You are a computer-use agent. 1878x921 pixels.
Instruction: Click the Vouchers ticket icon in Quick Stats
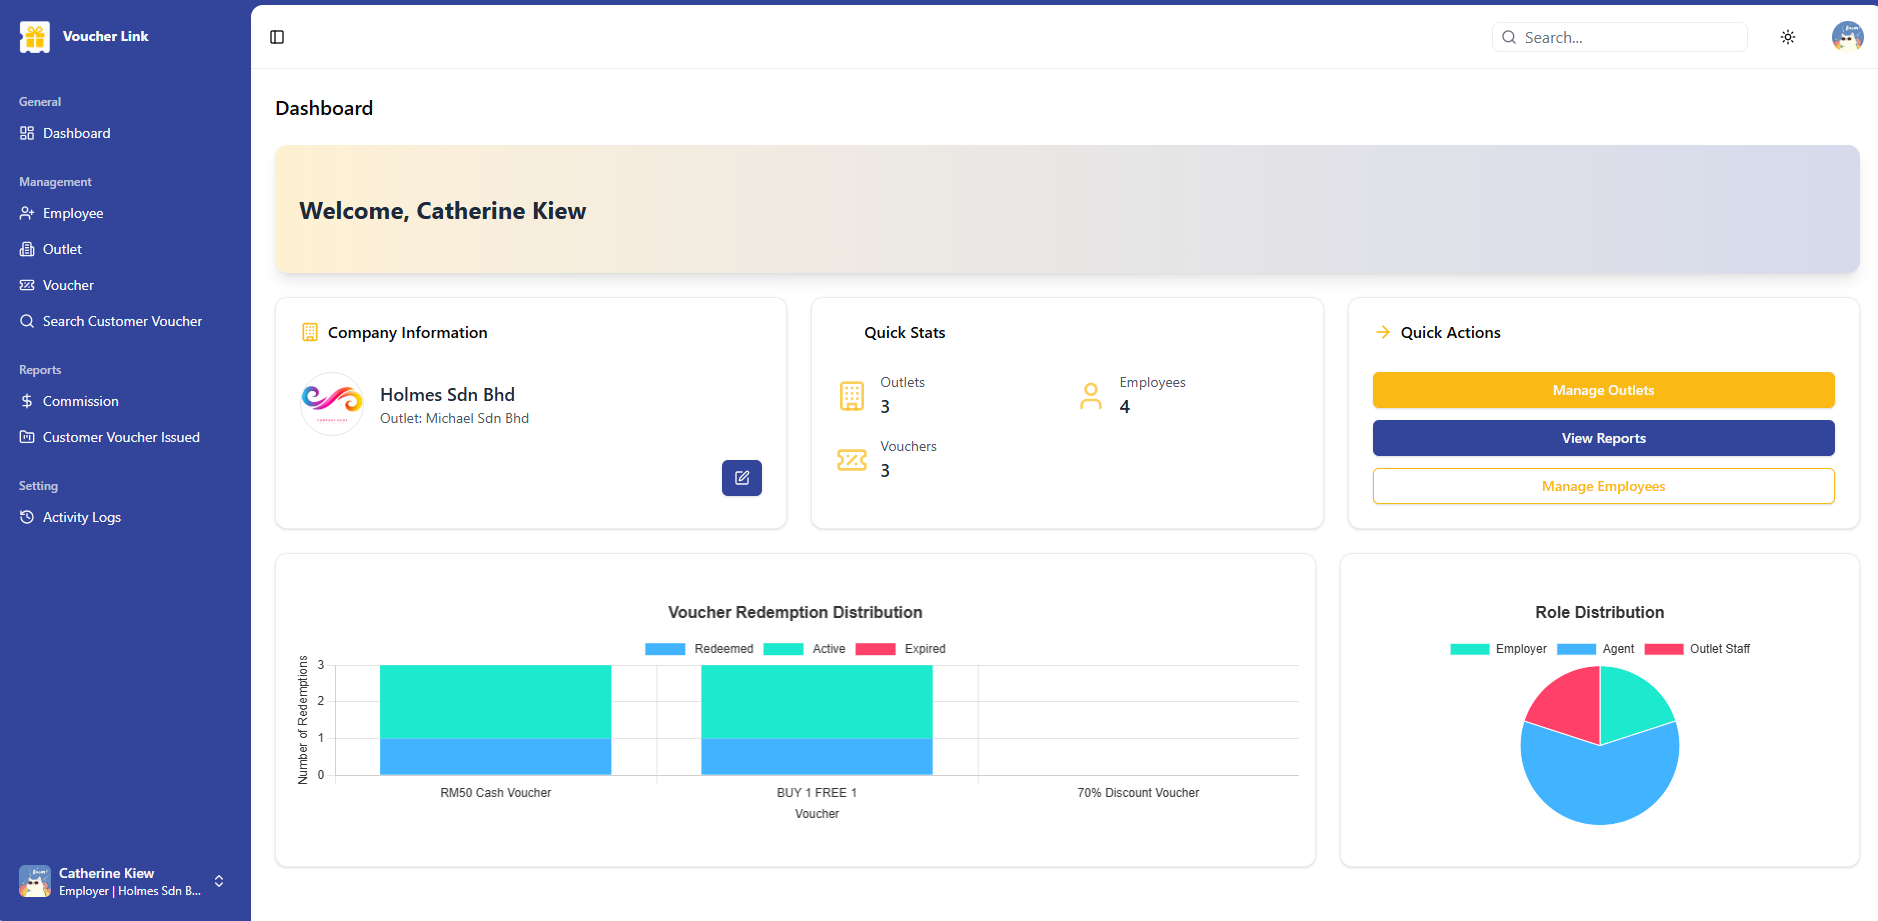click(851, 460)
